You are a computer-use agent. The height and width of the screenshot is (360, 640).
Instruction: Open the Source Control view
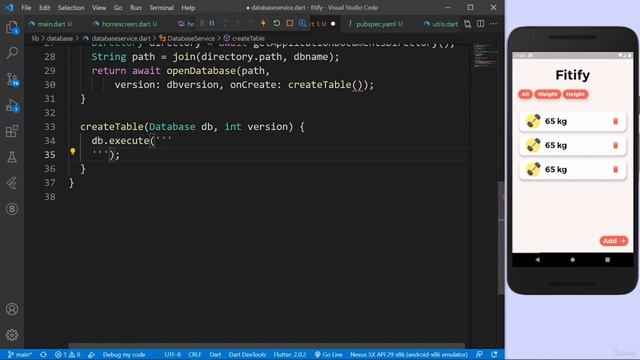(12, 79)
